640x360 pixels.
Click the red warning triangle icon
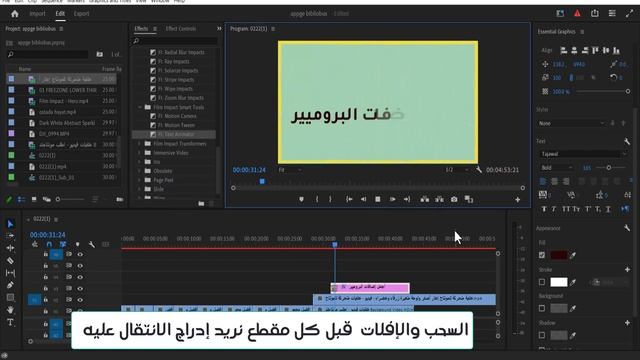tap(577, 13)
